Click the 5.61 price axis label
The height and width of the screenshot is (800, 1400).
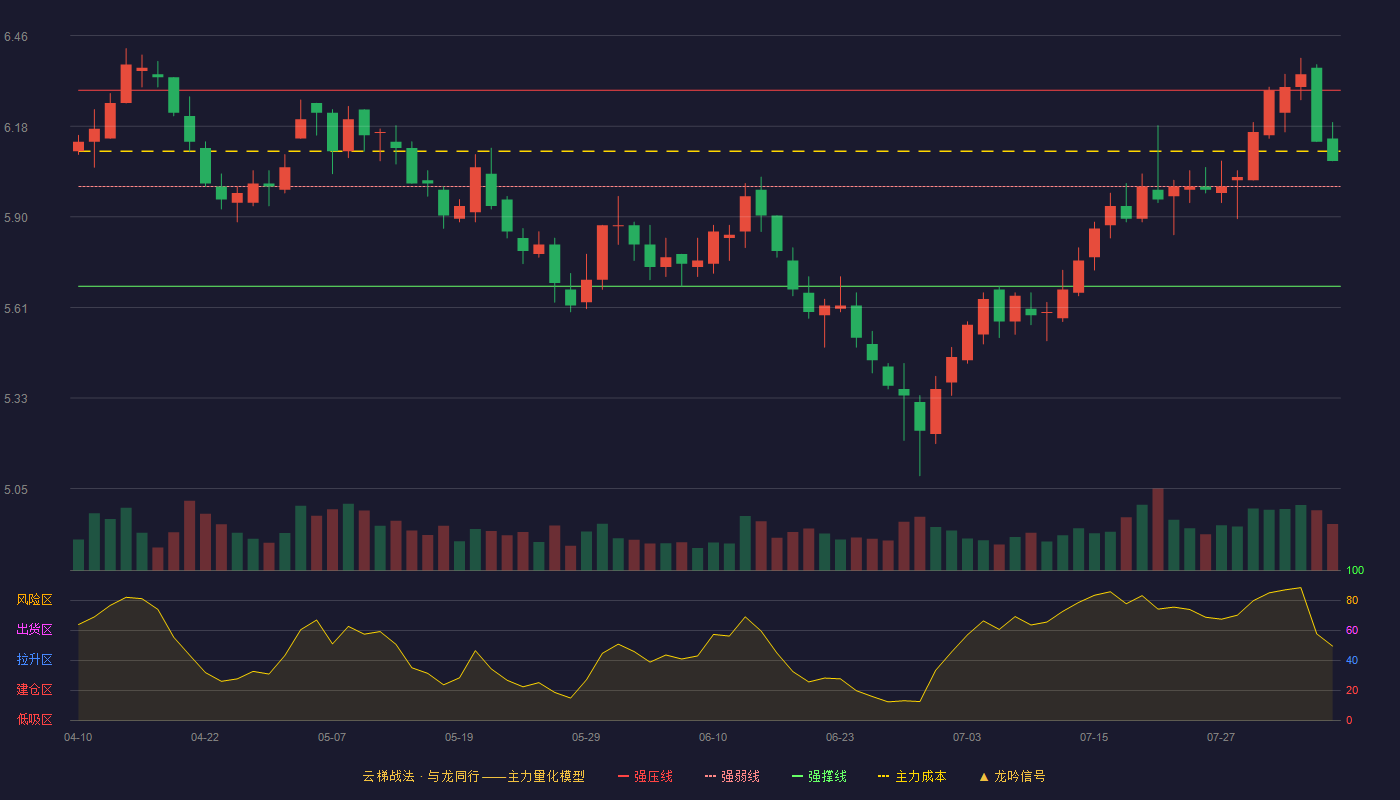(x=16, y=309)
